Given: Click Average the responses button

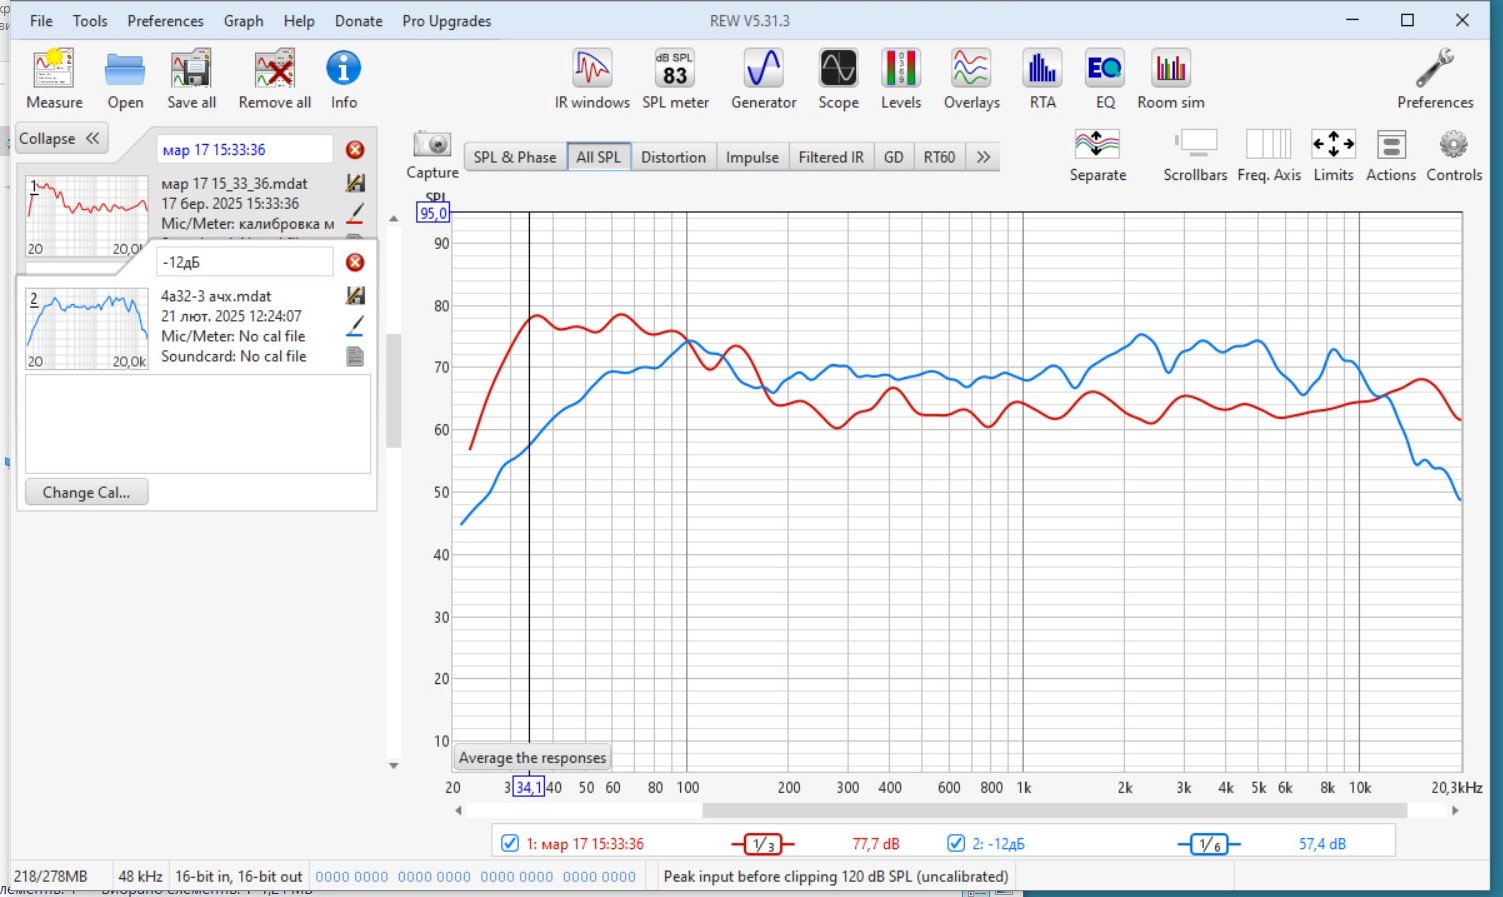Looking at the screenshot, I should pos(532,758).
